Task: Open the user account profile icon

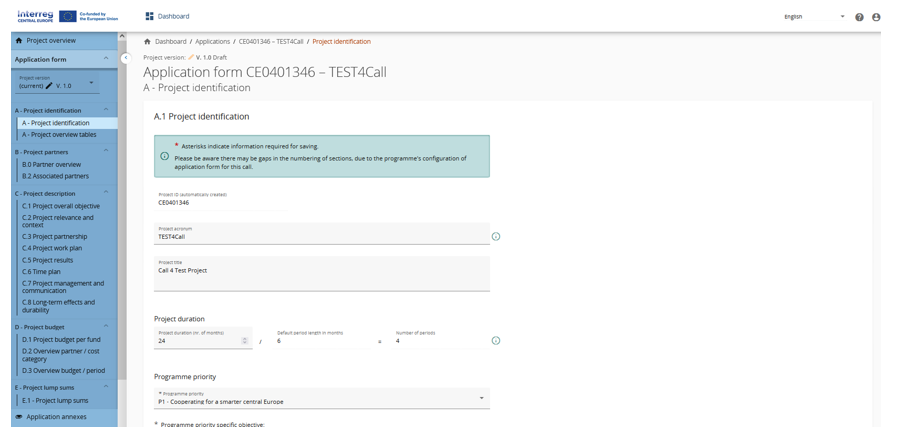Action: [876, 17]
